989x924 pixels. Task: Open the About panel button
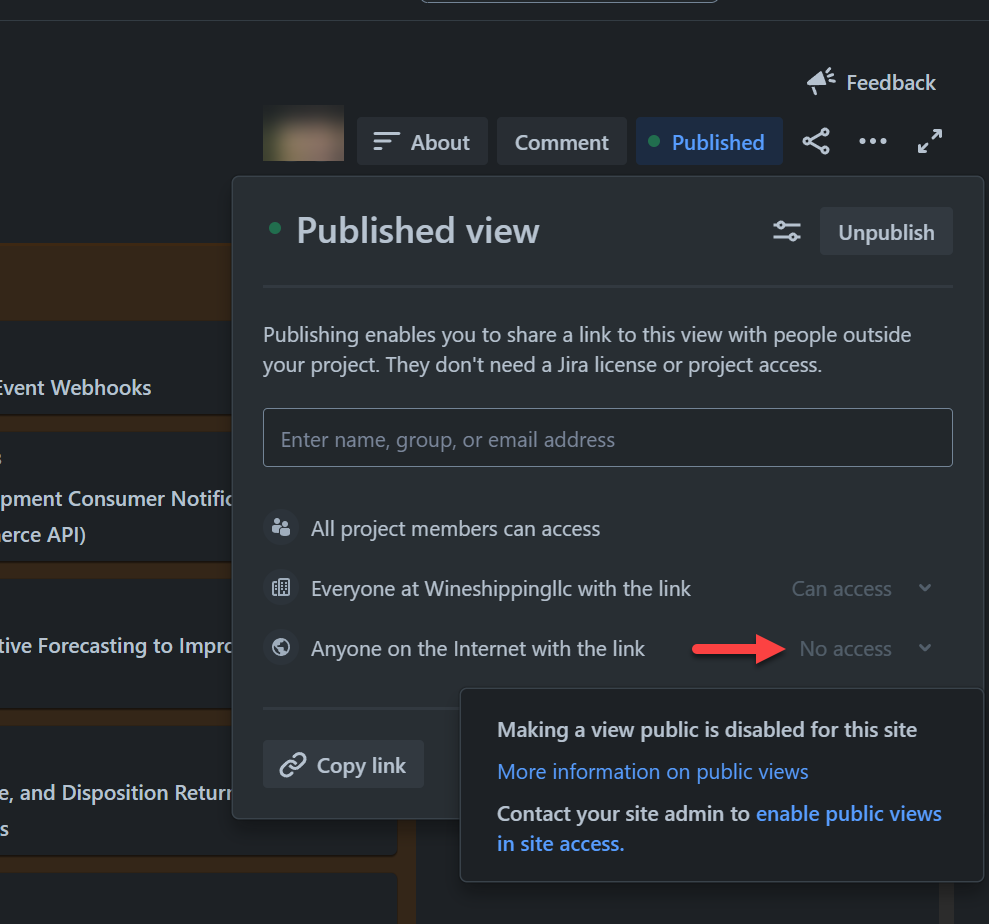coord(422,141)
